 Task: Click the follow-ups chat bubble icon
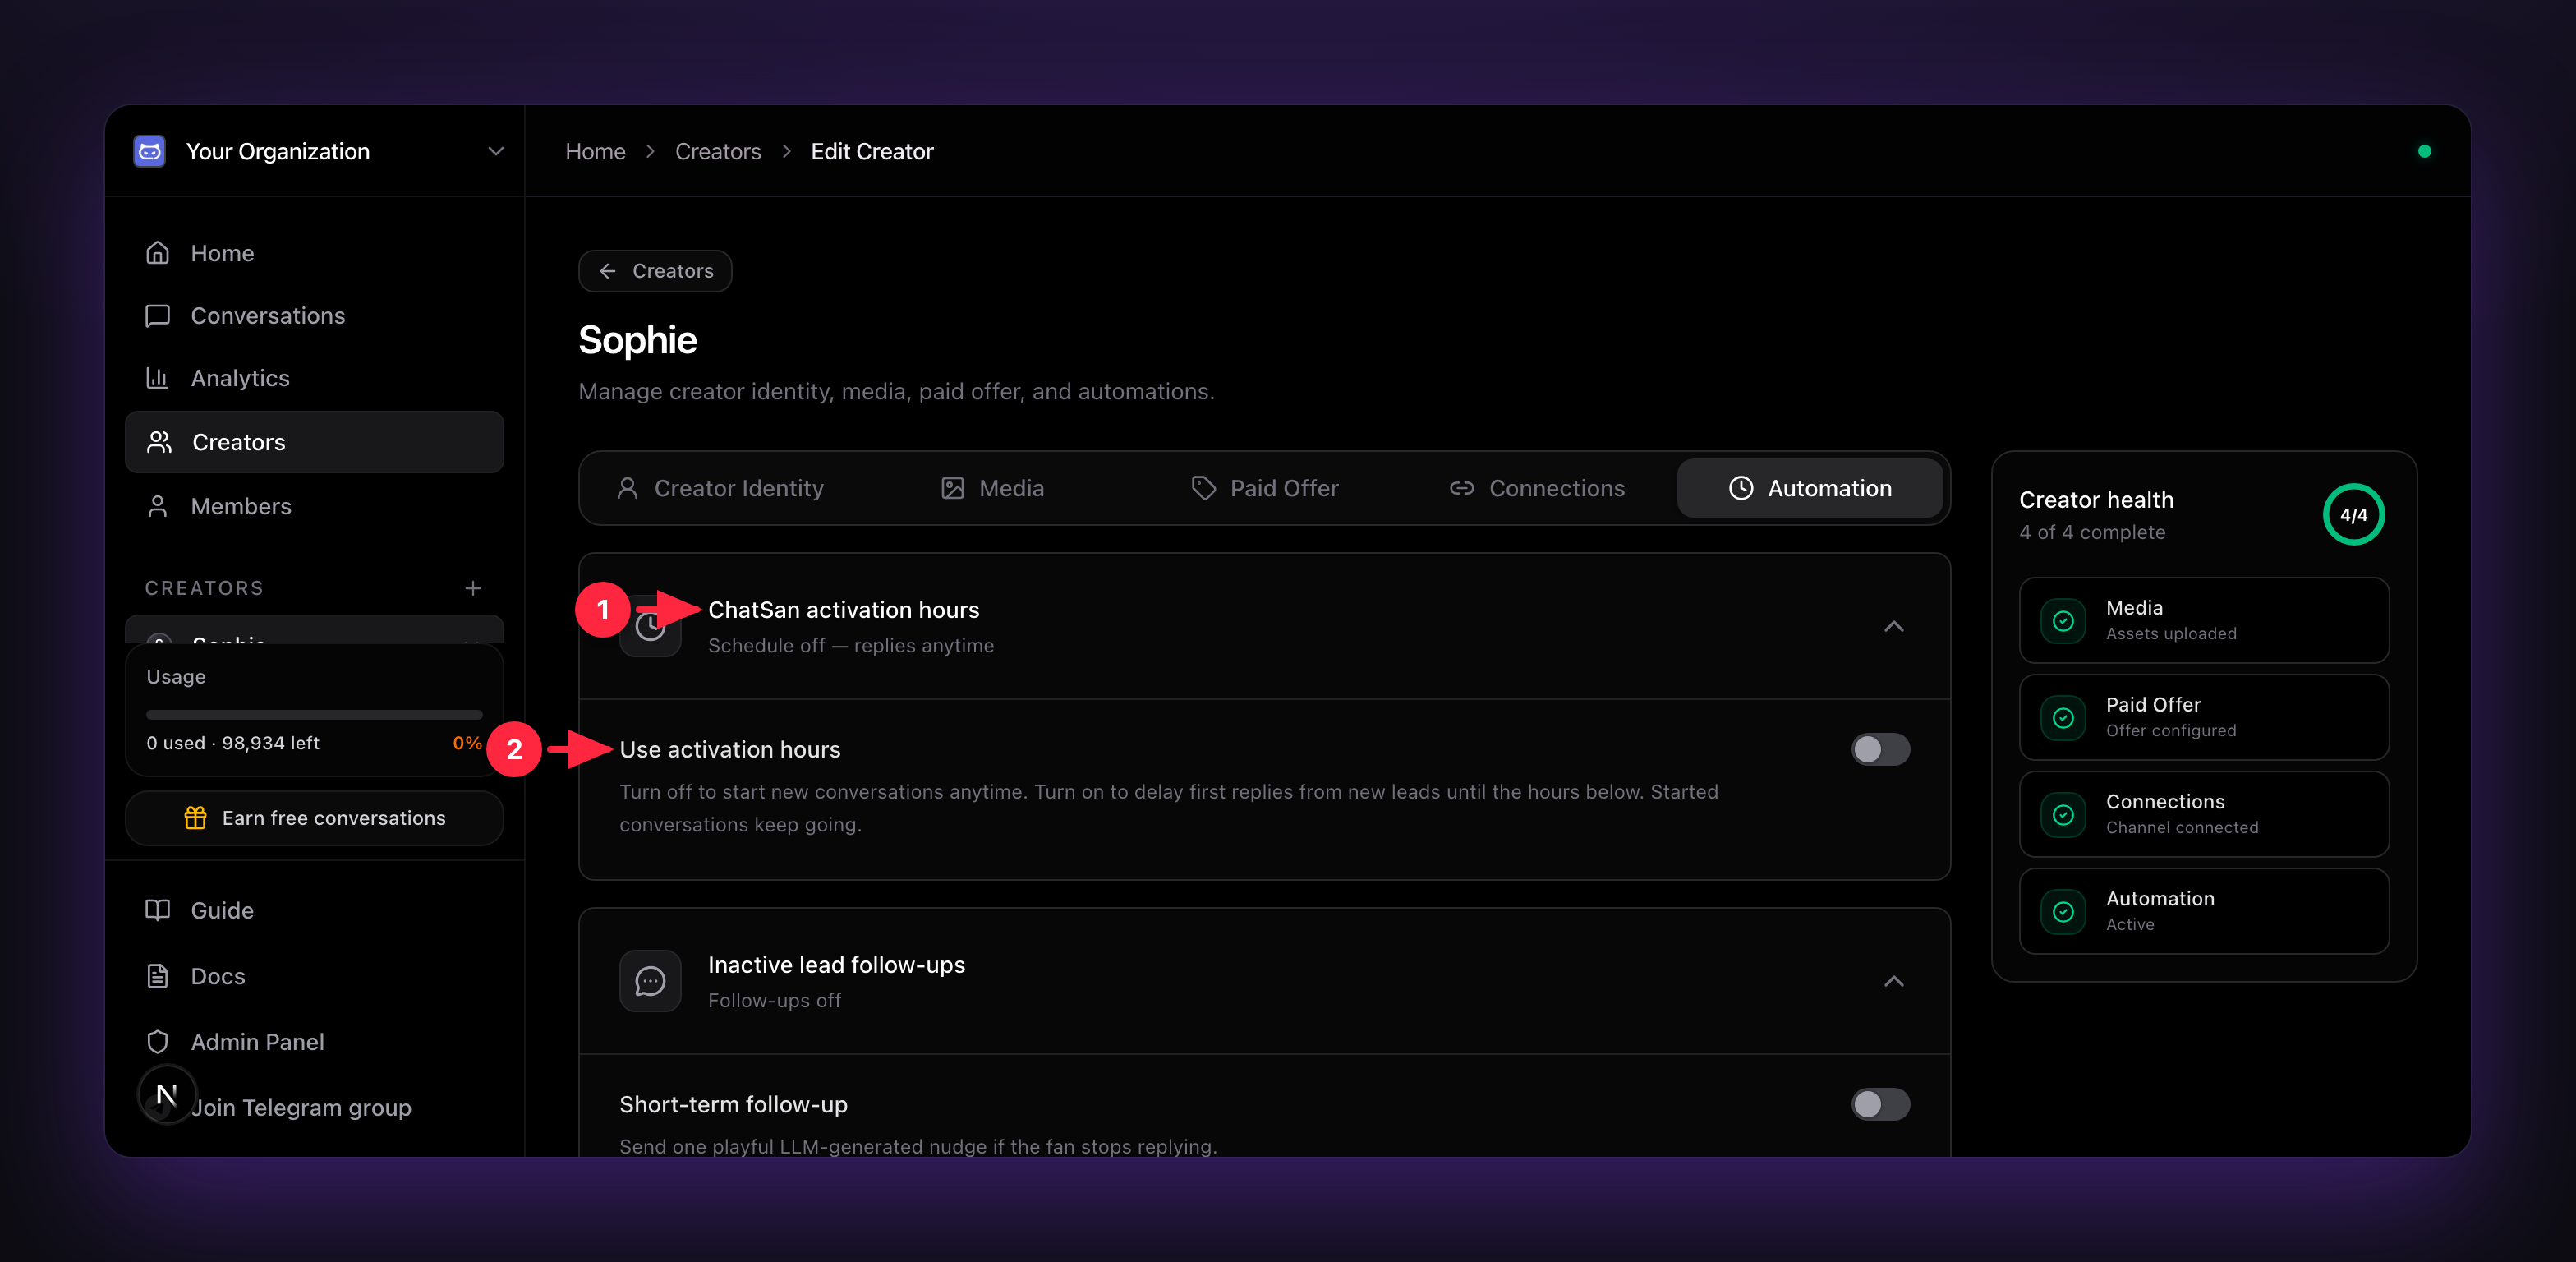tap(650, 982)
